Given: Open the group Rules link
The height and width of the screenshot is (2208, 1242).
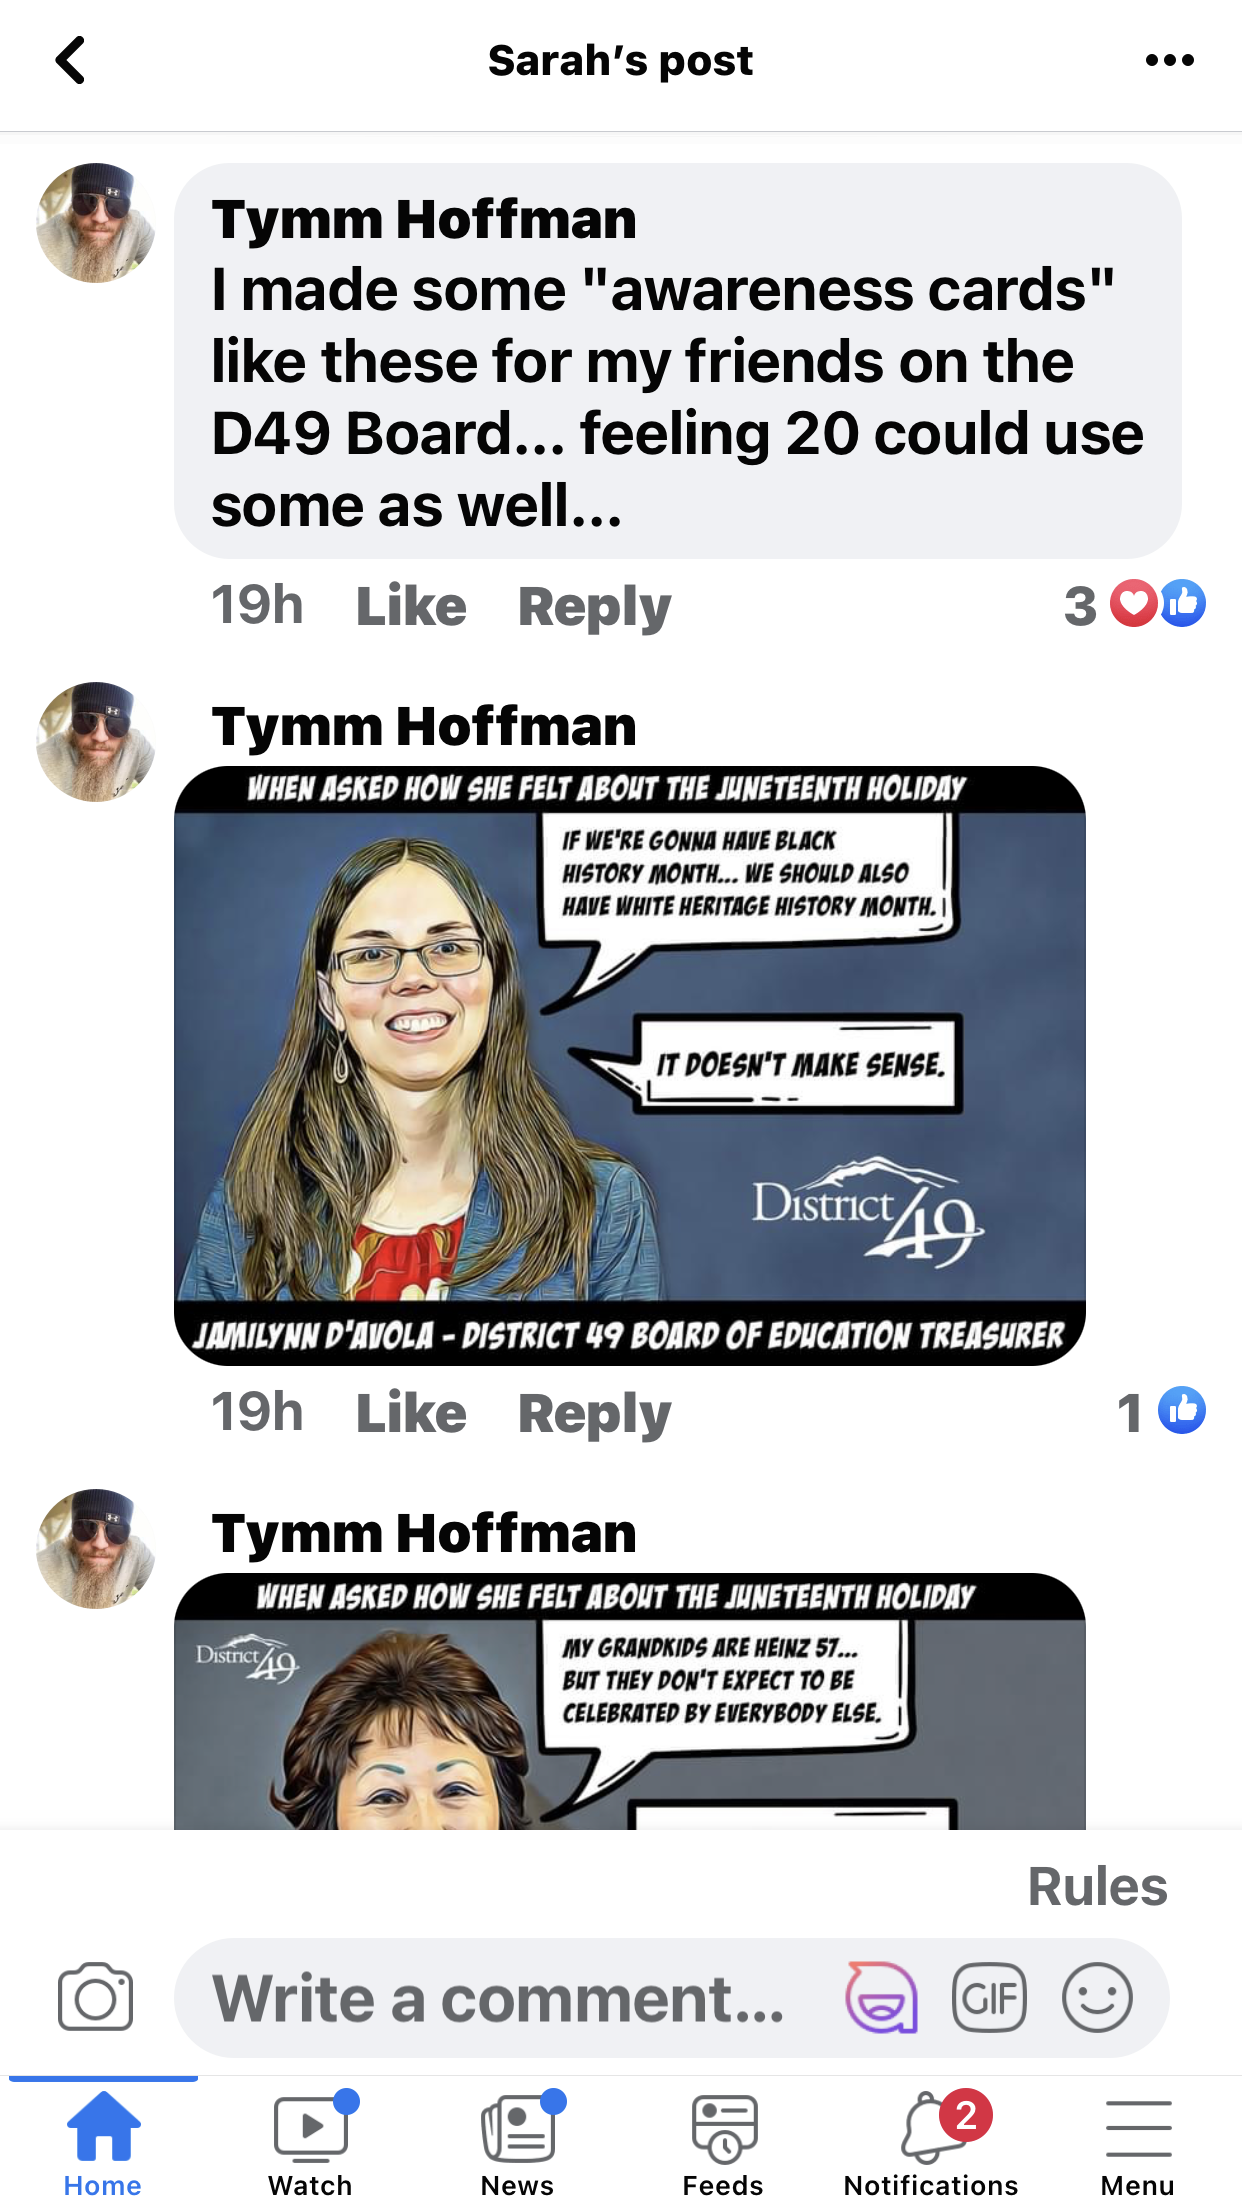Looking at the screenshot, I should (1098, 1887).
